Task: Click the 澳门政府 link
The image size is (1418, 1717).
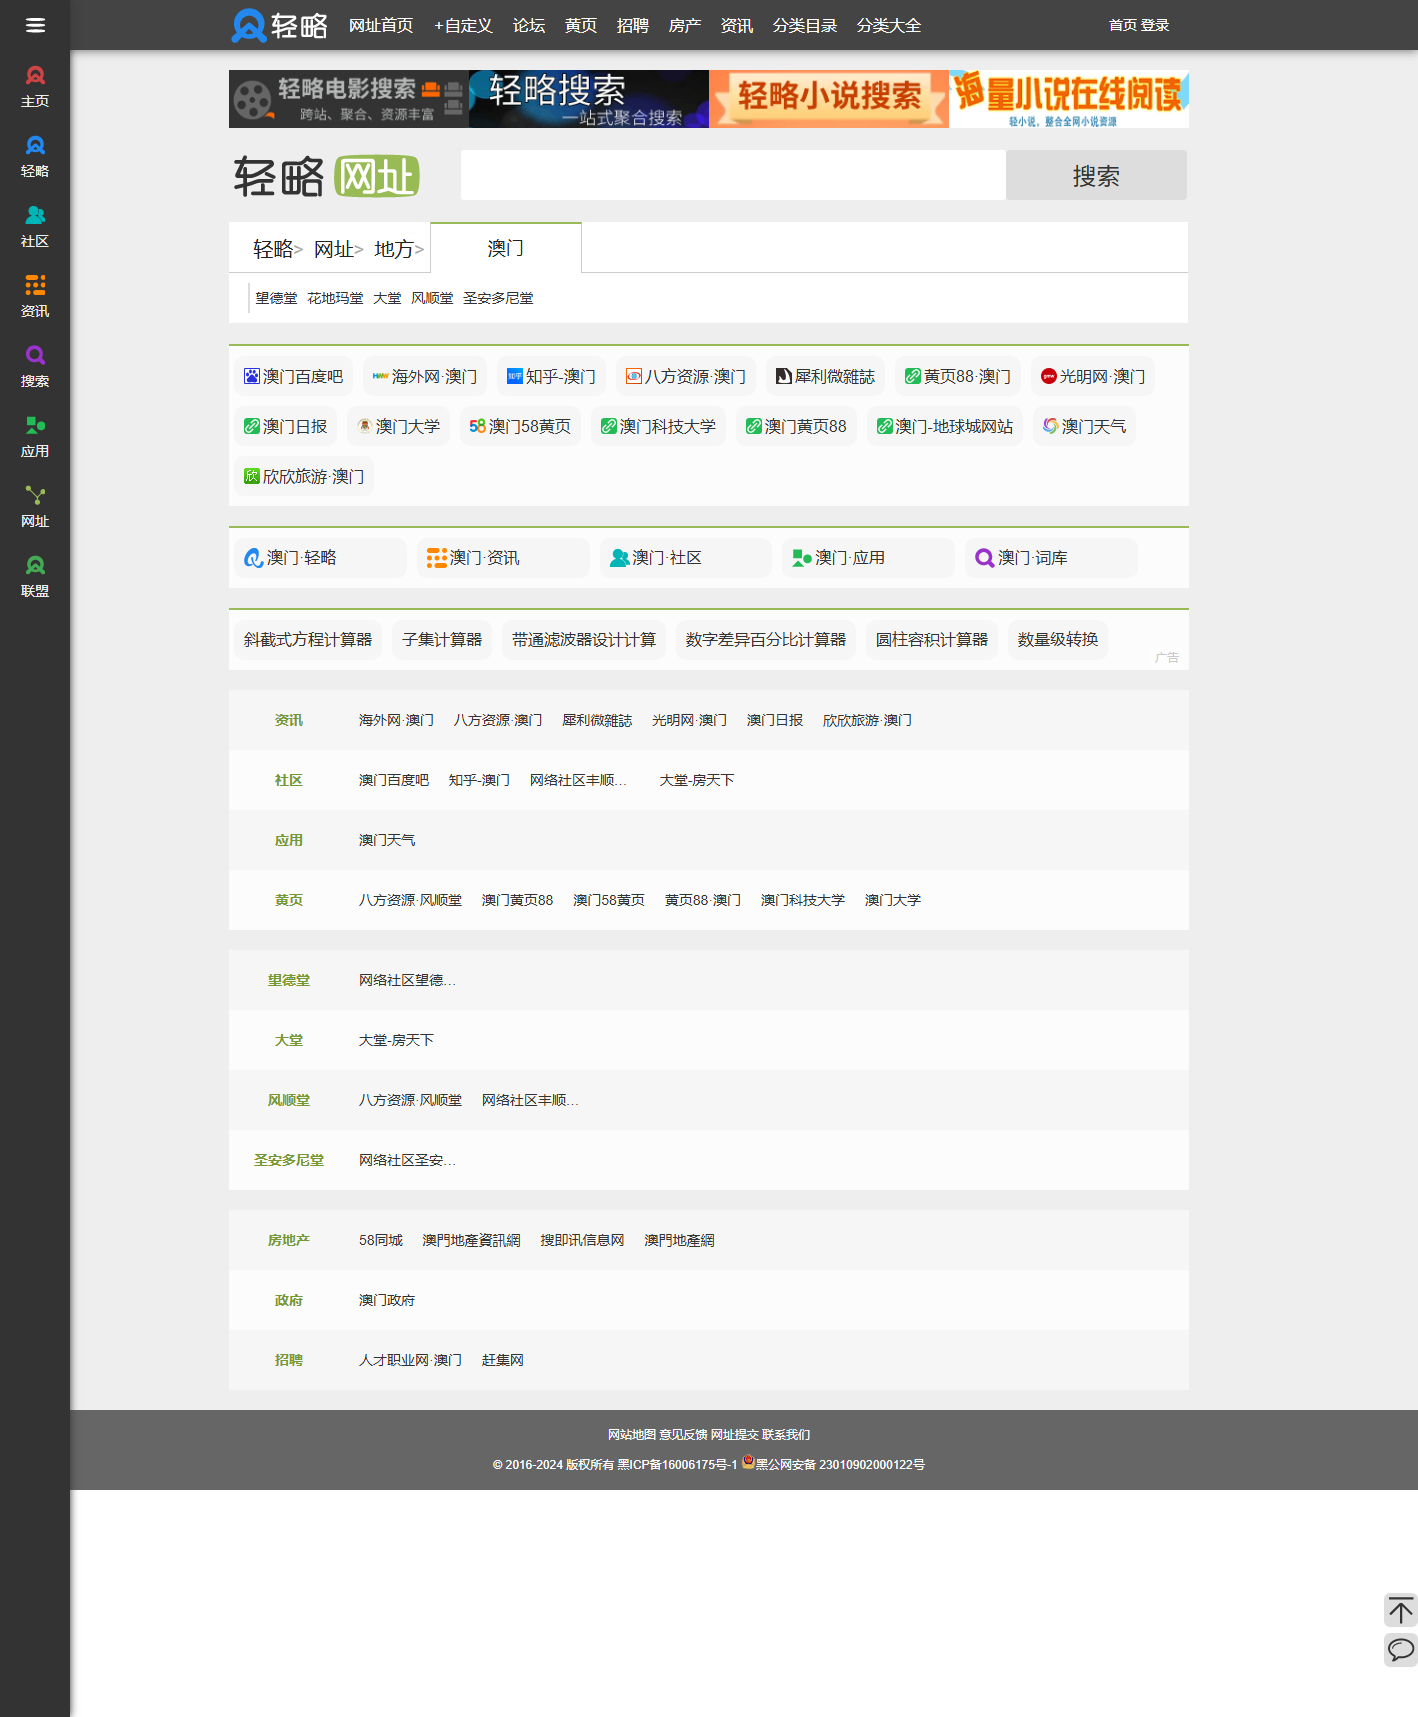Action: click(386, 1300)
